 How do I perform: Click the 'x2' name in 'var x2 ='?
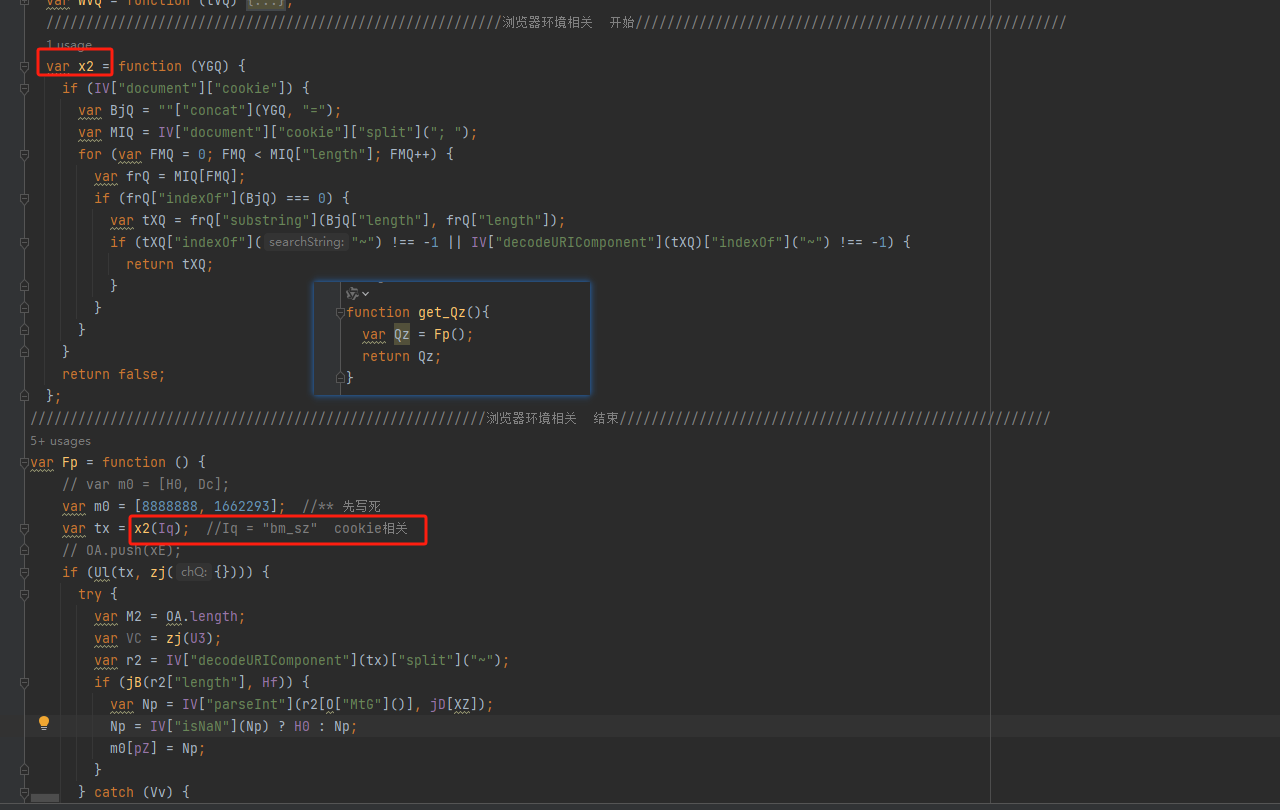point(86,66)
